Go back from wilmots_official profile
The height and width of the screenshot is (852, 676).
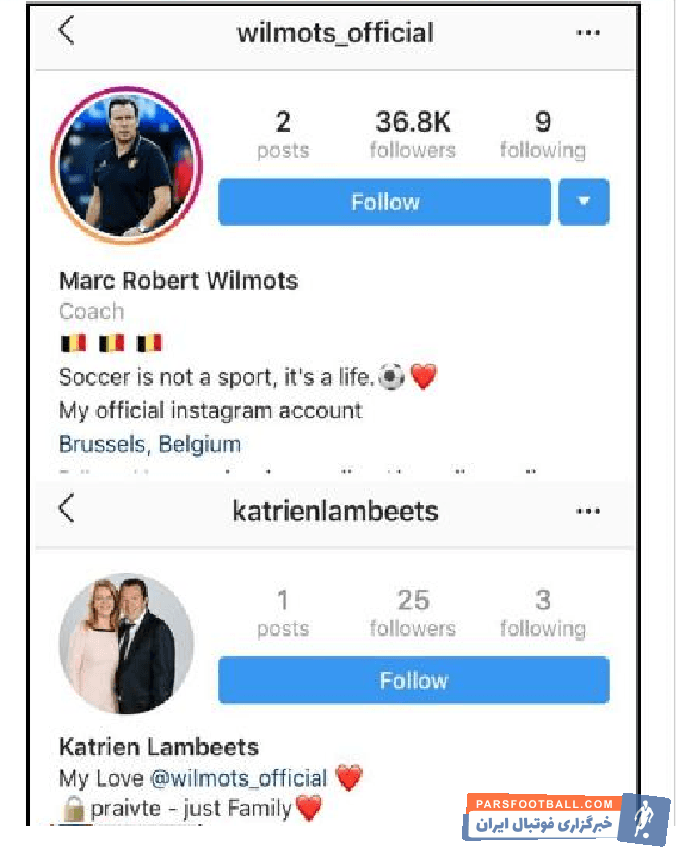[66, 31]
